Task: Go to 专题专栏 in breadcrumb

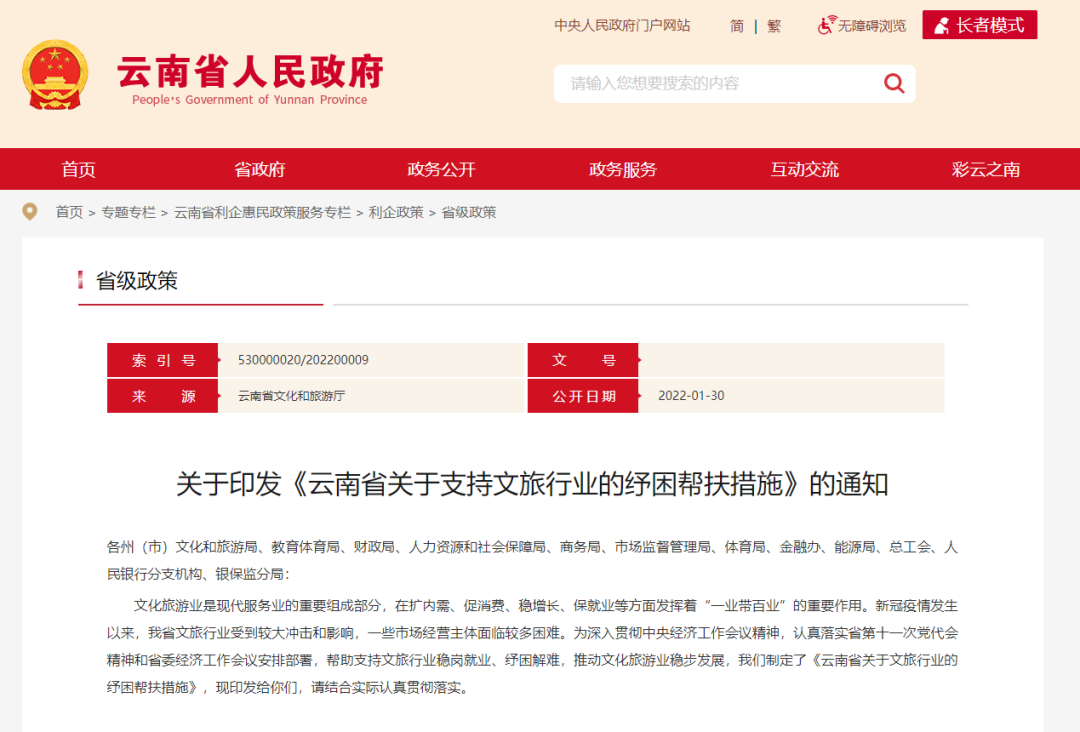Action: pos(128,212)
